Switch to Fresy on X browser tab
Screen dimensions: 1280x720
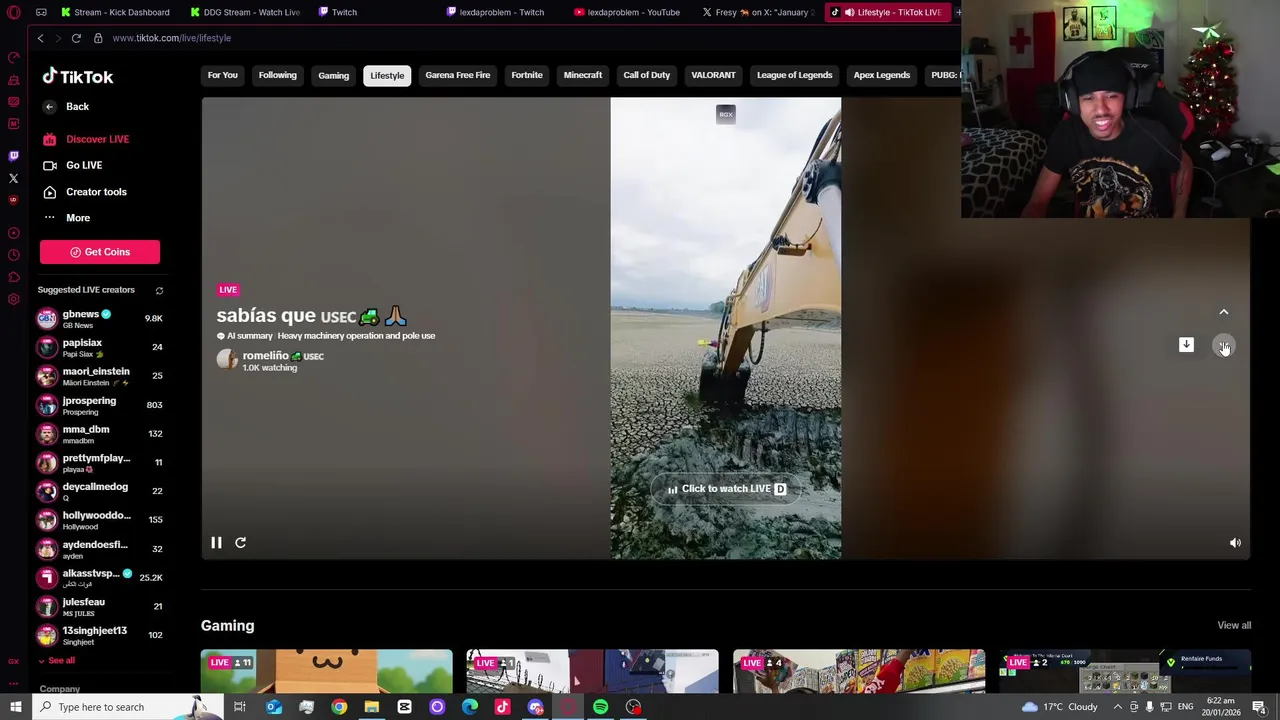[x=757, y=12]
